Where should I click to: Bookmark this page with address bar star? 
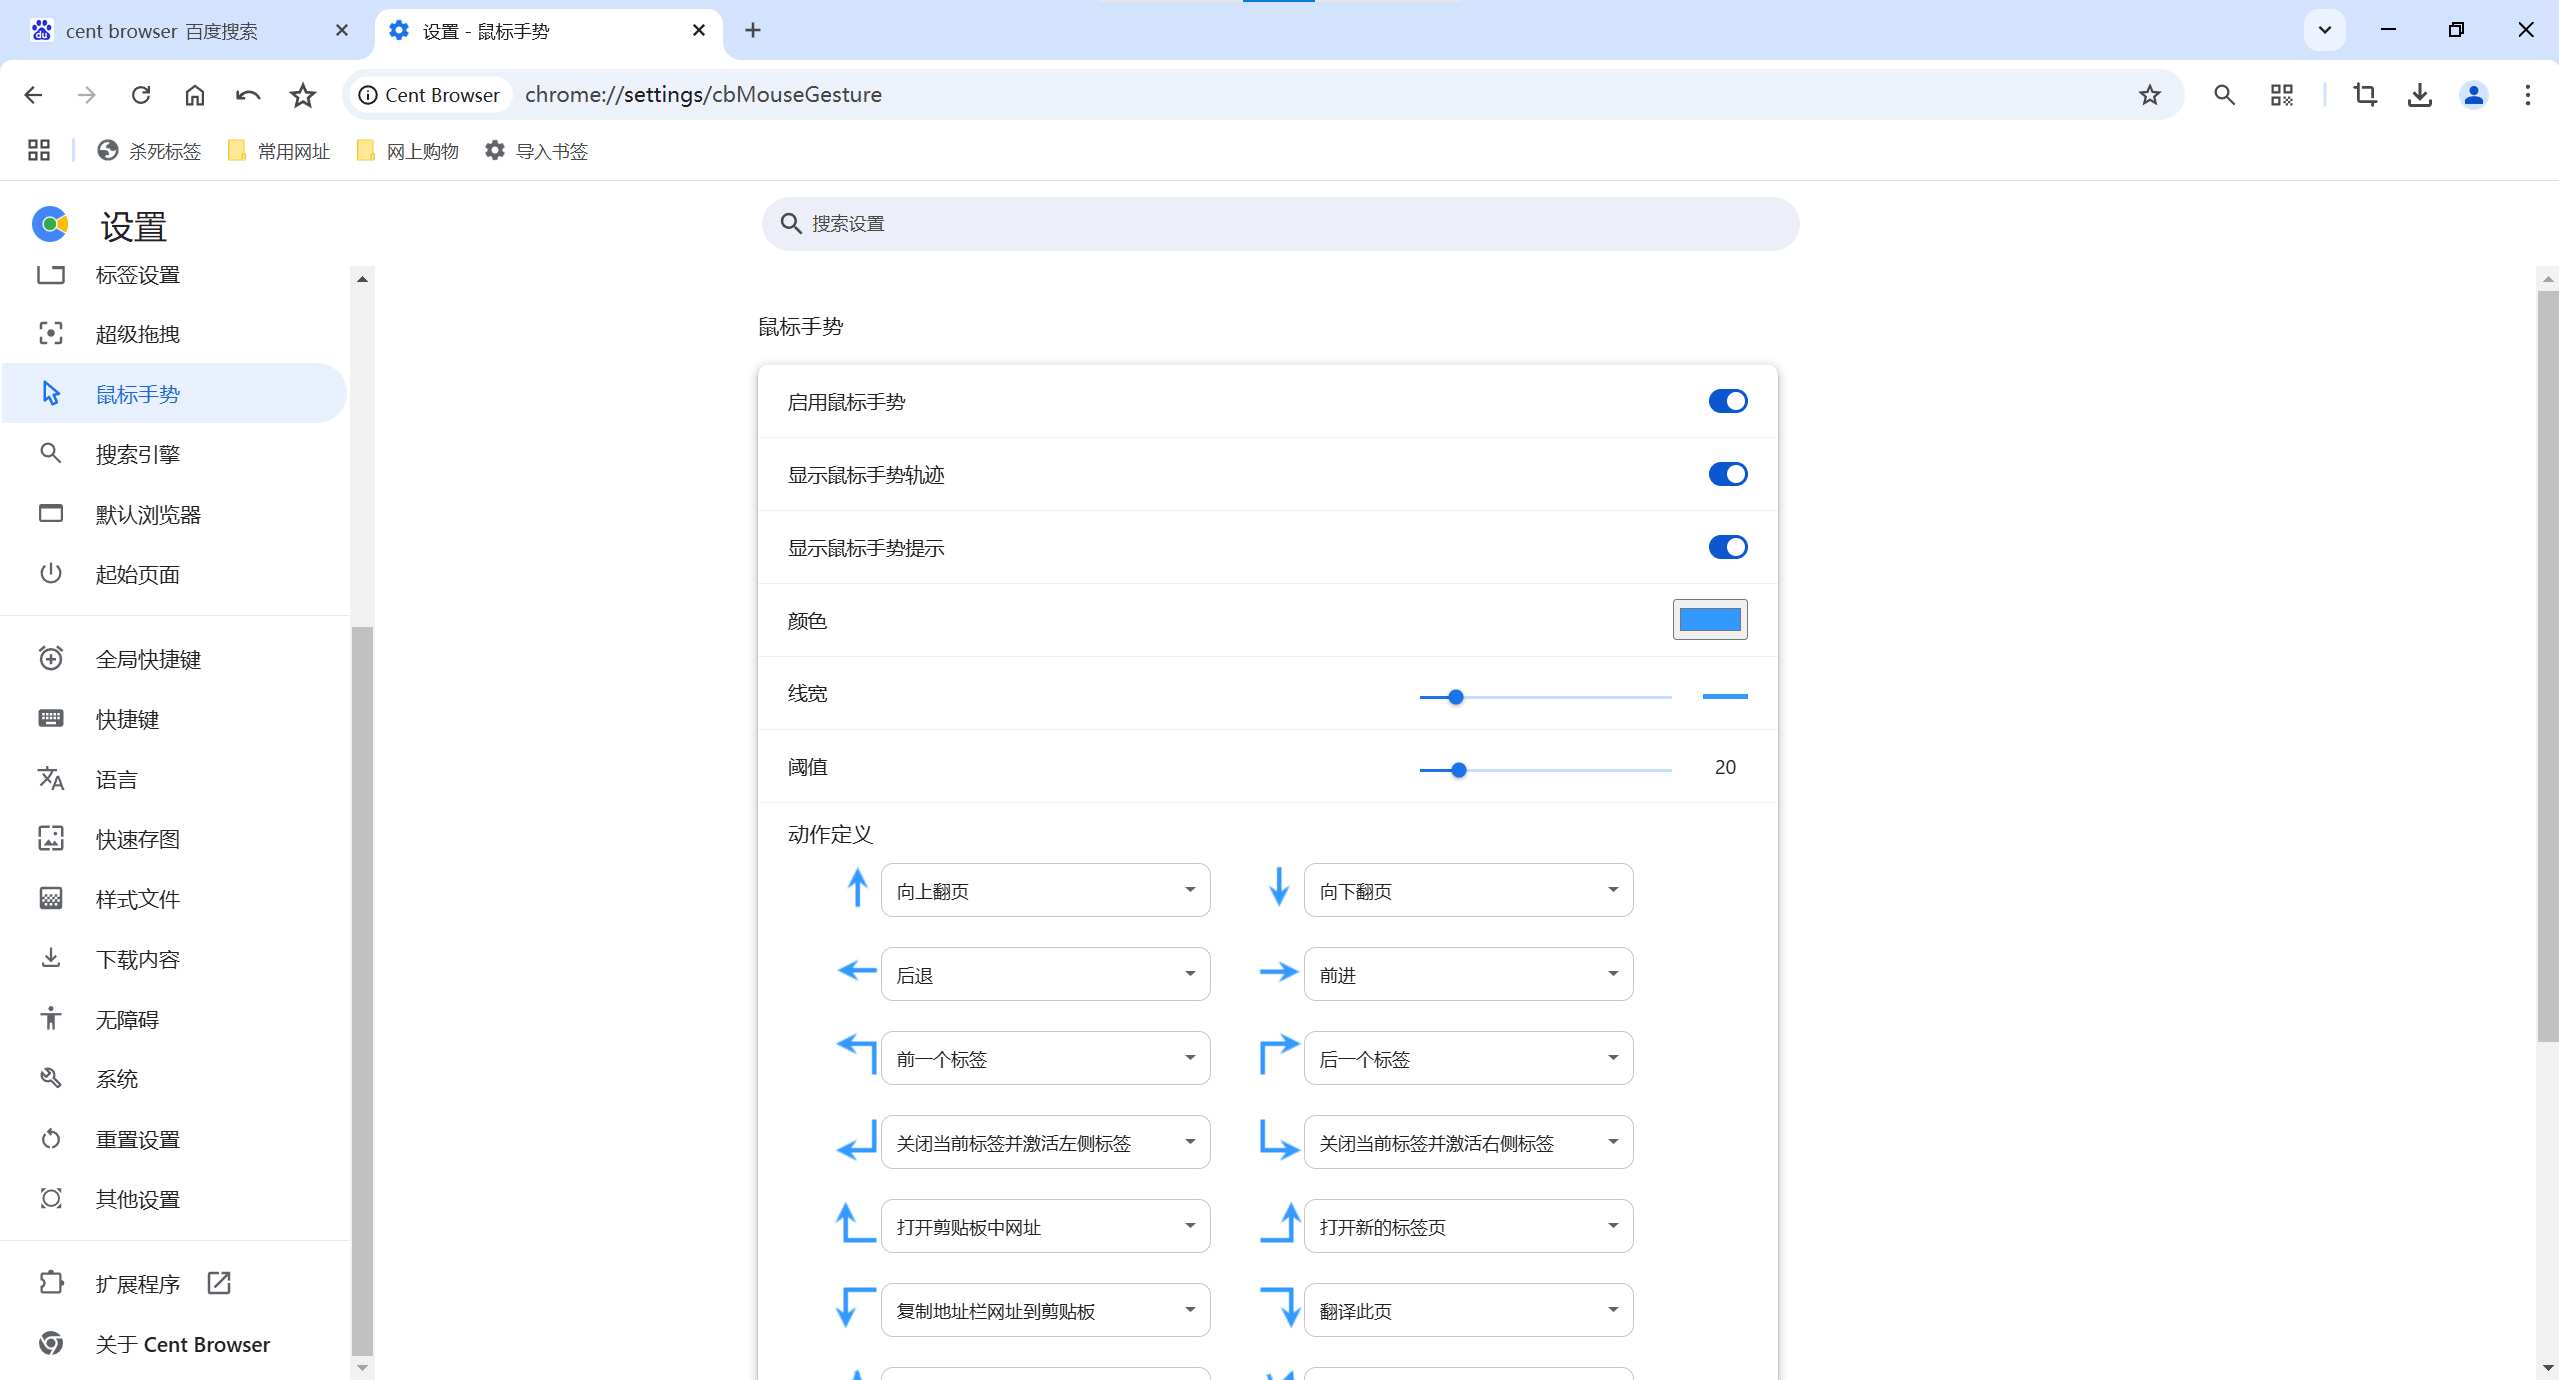point(2149,95)
